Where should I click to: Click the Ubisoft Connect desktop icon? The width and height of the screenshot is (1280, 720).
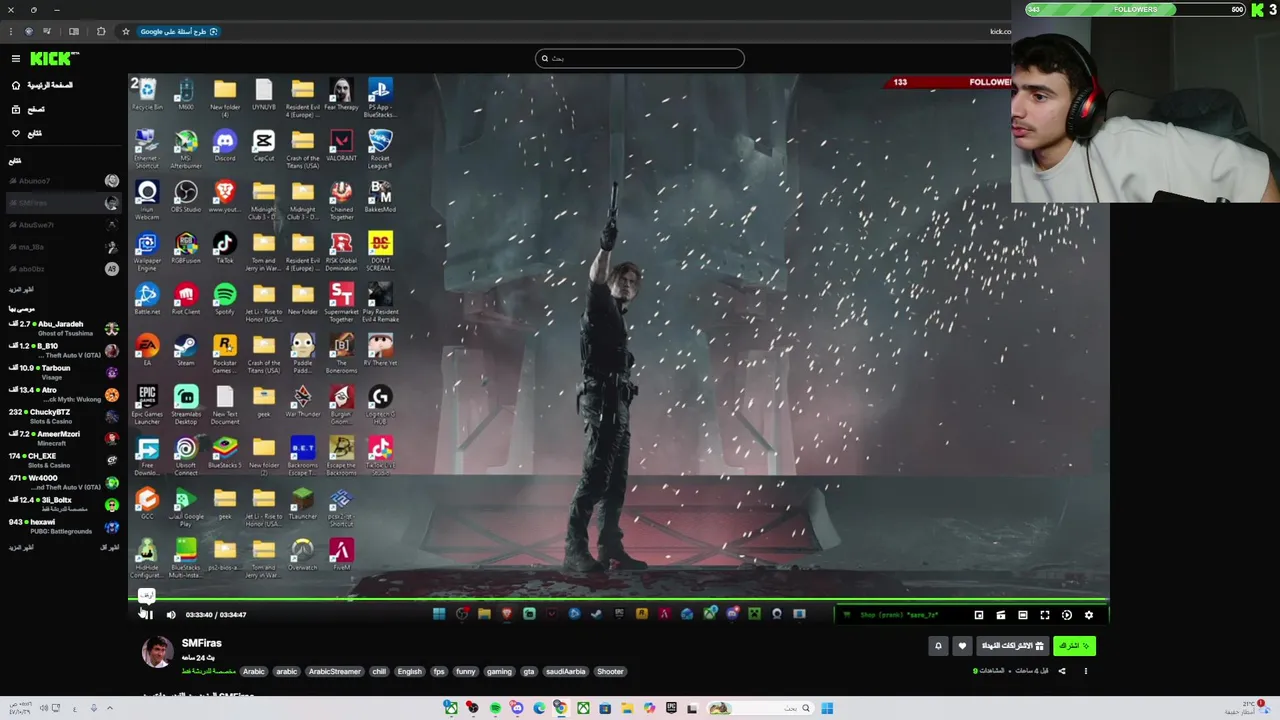coord(186,456)
